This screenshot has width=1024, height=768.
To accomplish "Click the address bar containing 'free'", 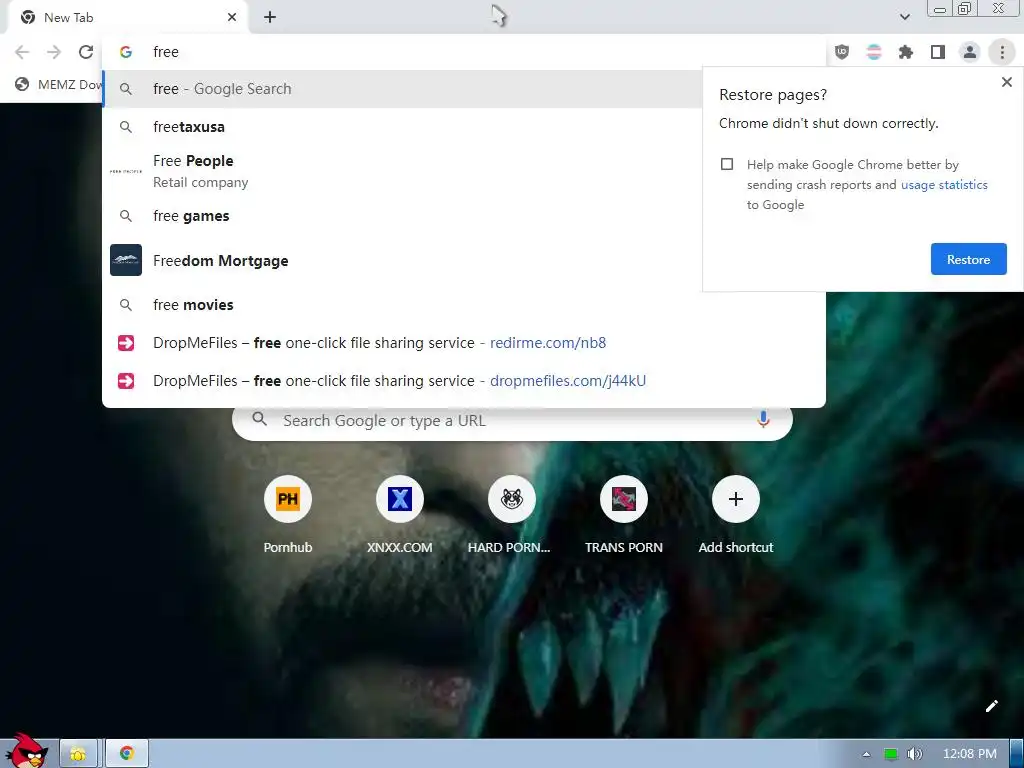I will (x=464, y=52).
